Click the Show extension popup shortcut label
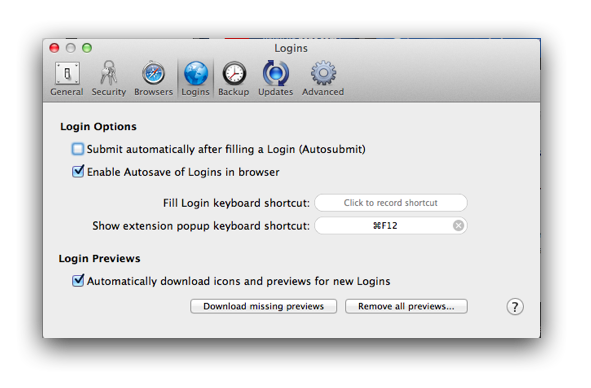The height and width of the screenshot is (388, 591). 201,225
